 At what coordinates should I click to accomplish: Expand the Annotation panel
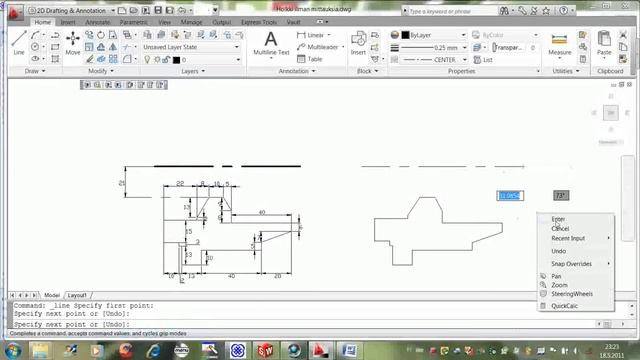pyautogui.click(x=297, y=71)
